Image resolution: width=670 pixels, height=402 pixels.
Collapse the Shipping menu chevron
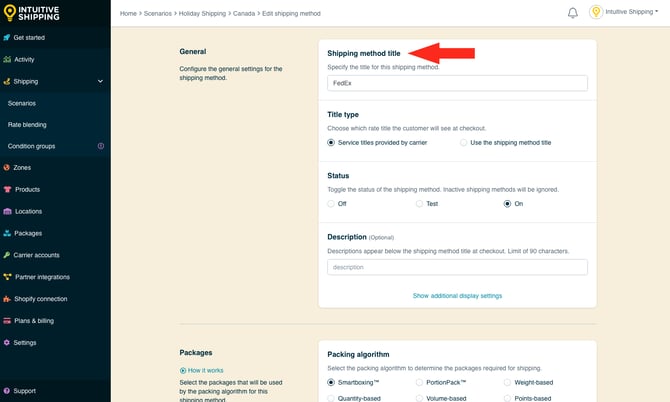100,81
